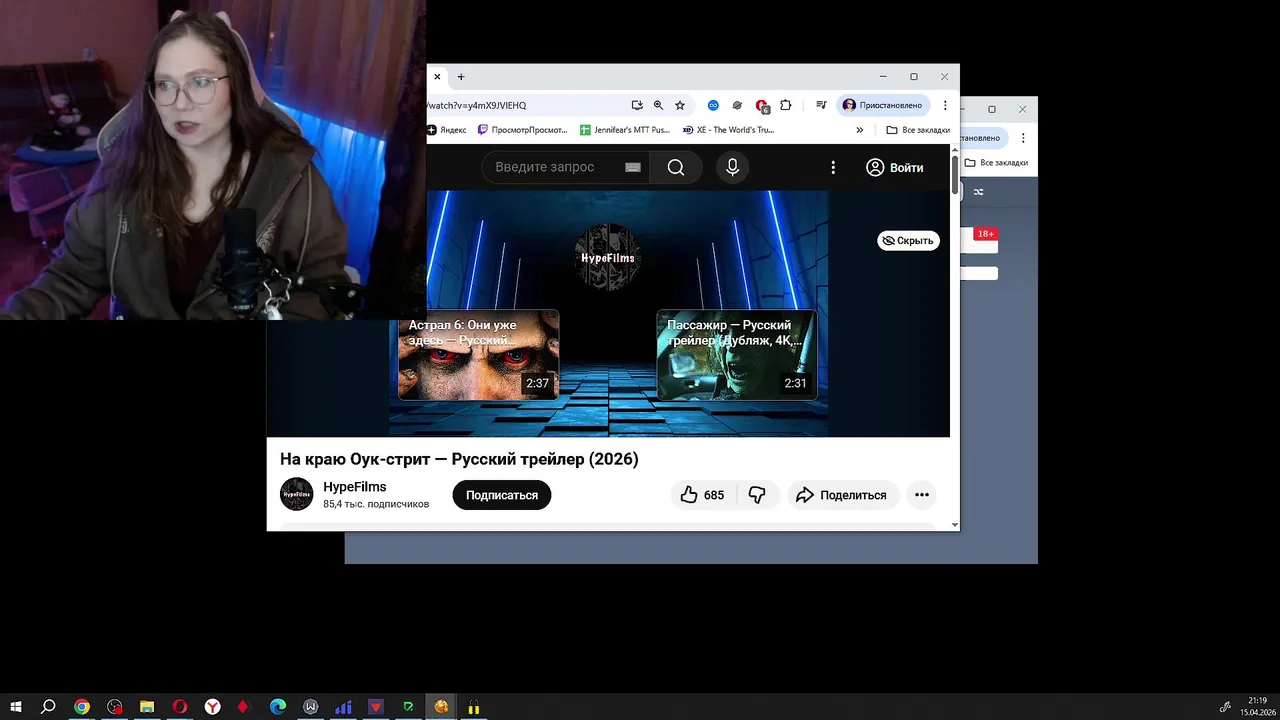The width and height of the screenshot is (1280, 720).
Task: Click the page scrollbar down arrow
Action: (x=955, y=525)
